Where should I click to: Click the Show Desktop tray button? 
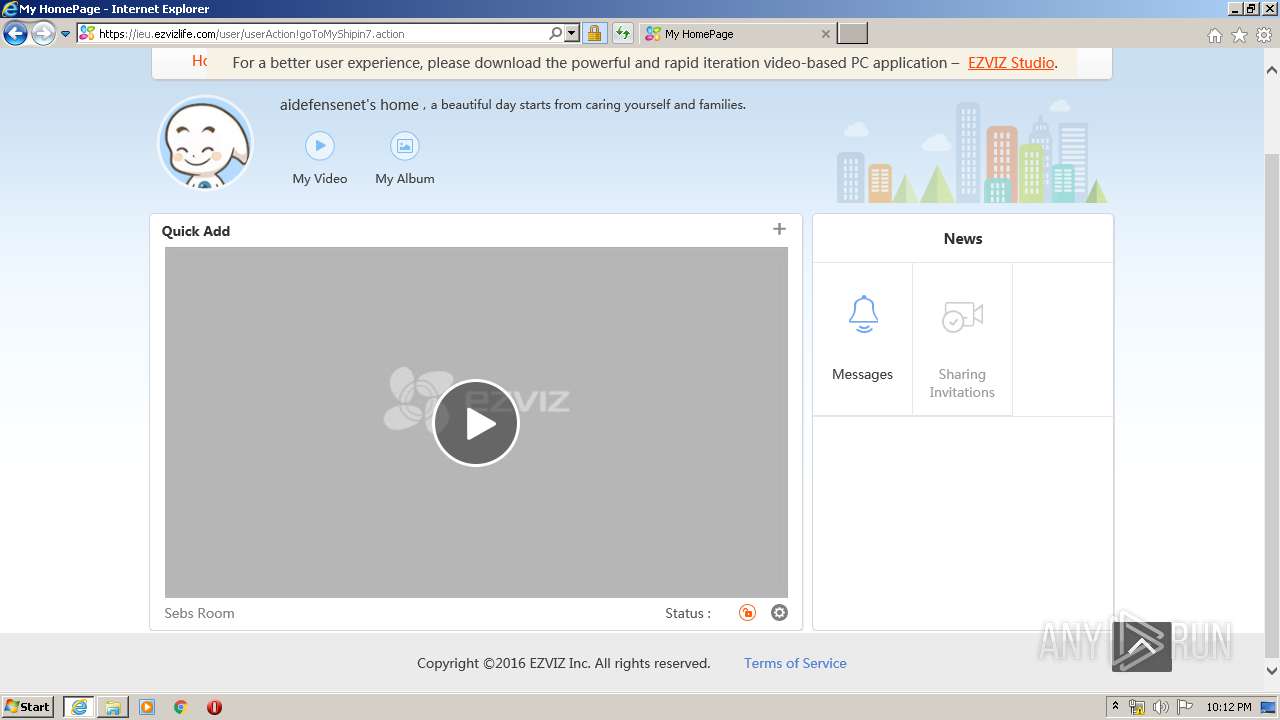(x=1269, y=707)
